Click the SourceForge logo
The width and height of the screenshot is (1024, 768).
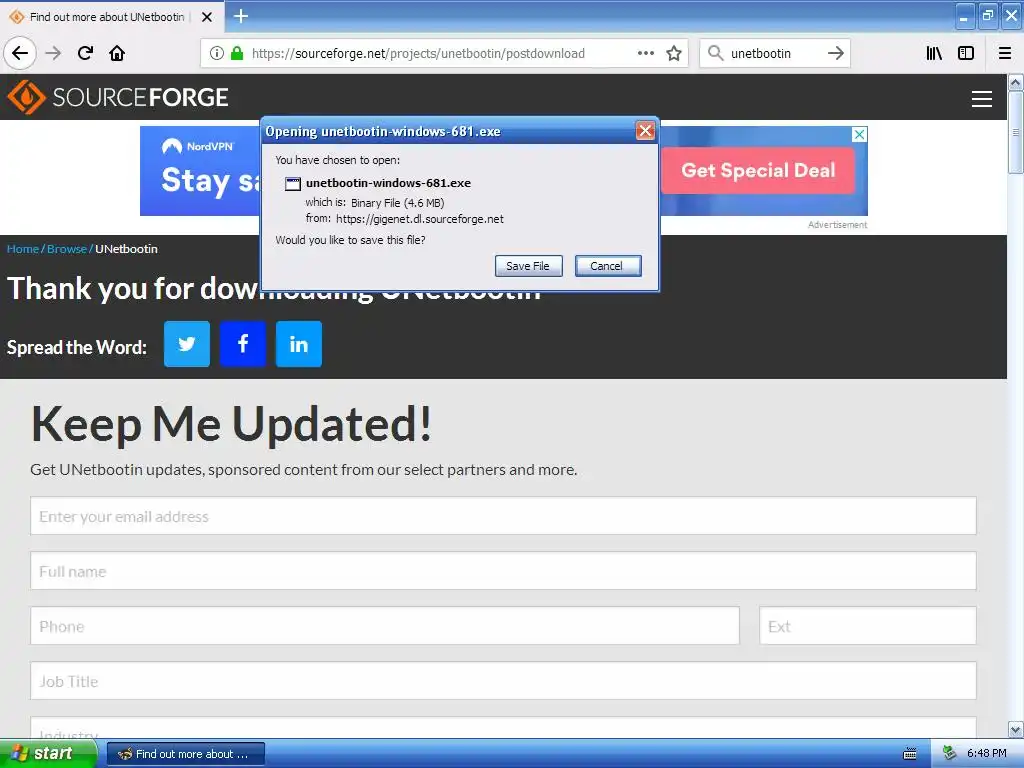click(118, 97)
